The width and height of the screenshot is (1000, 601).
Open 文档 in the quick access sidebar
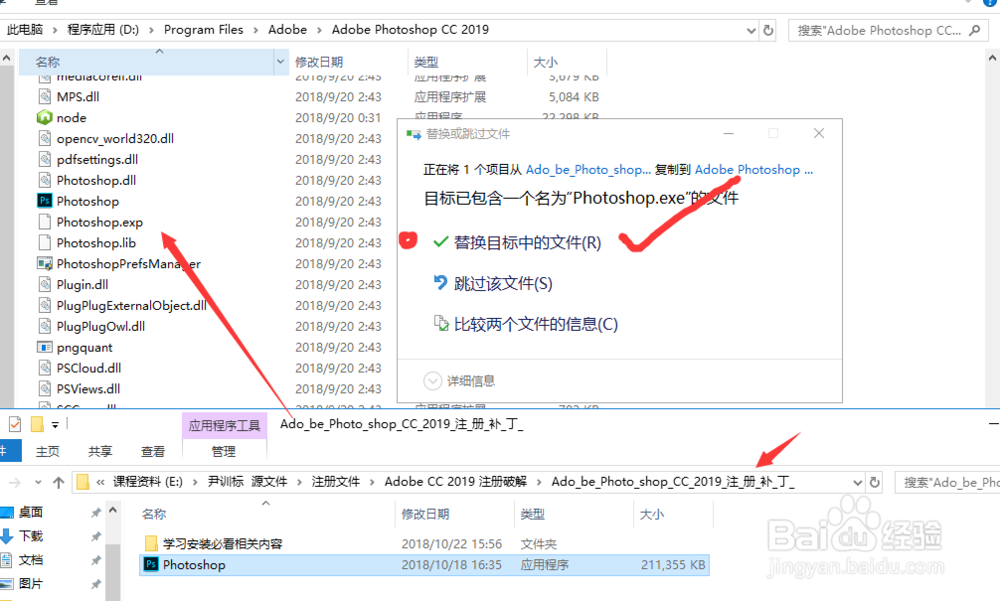point(31,560)
